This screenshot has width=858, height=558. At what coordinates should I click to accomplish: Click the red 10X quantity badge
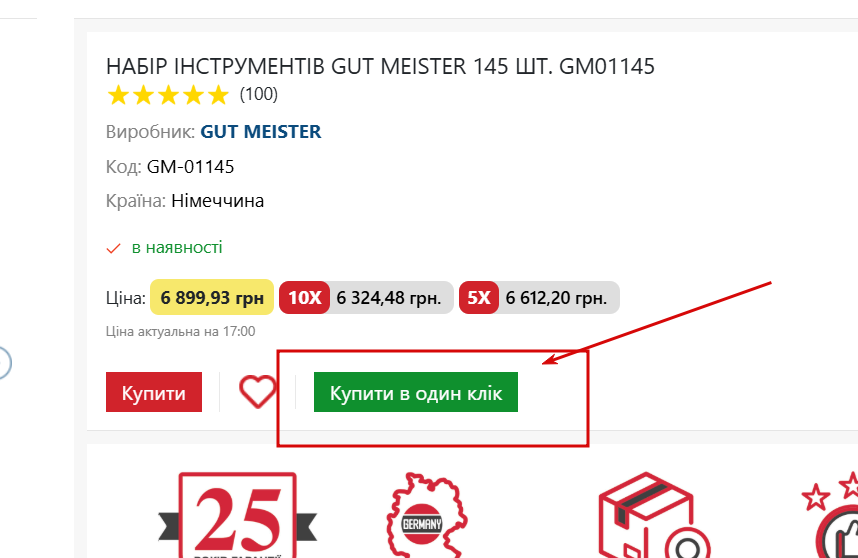pos(305,297)
